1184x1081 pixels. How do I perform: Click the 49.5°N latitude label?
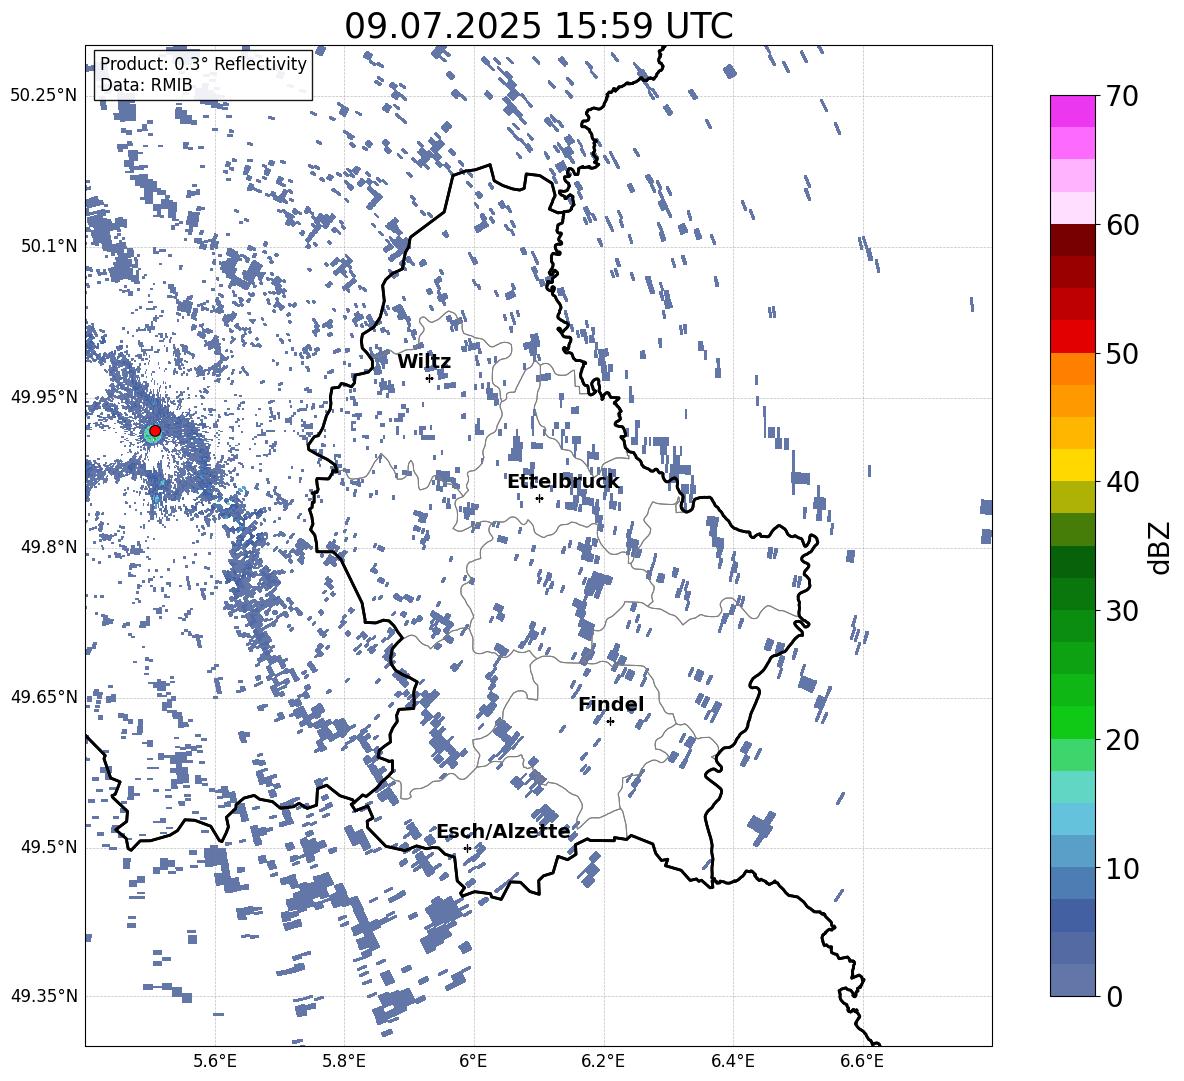pos(49,847)
